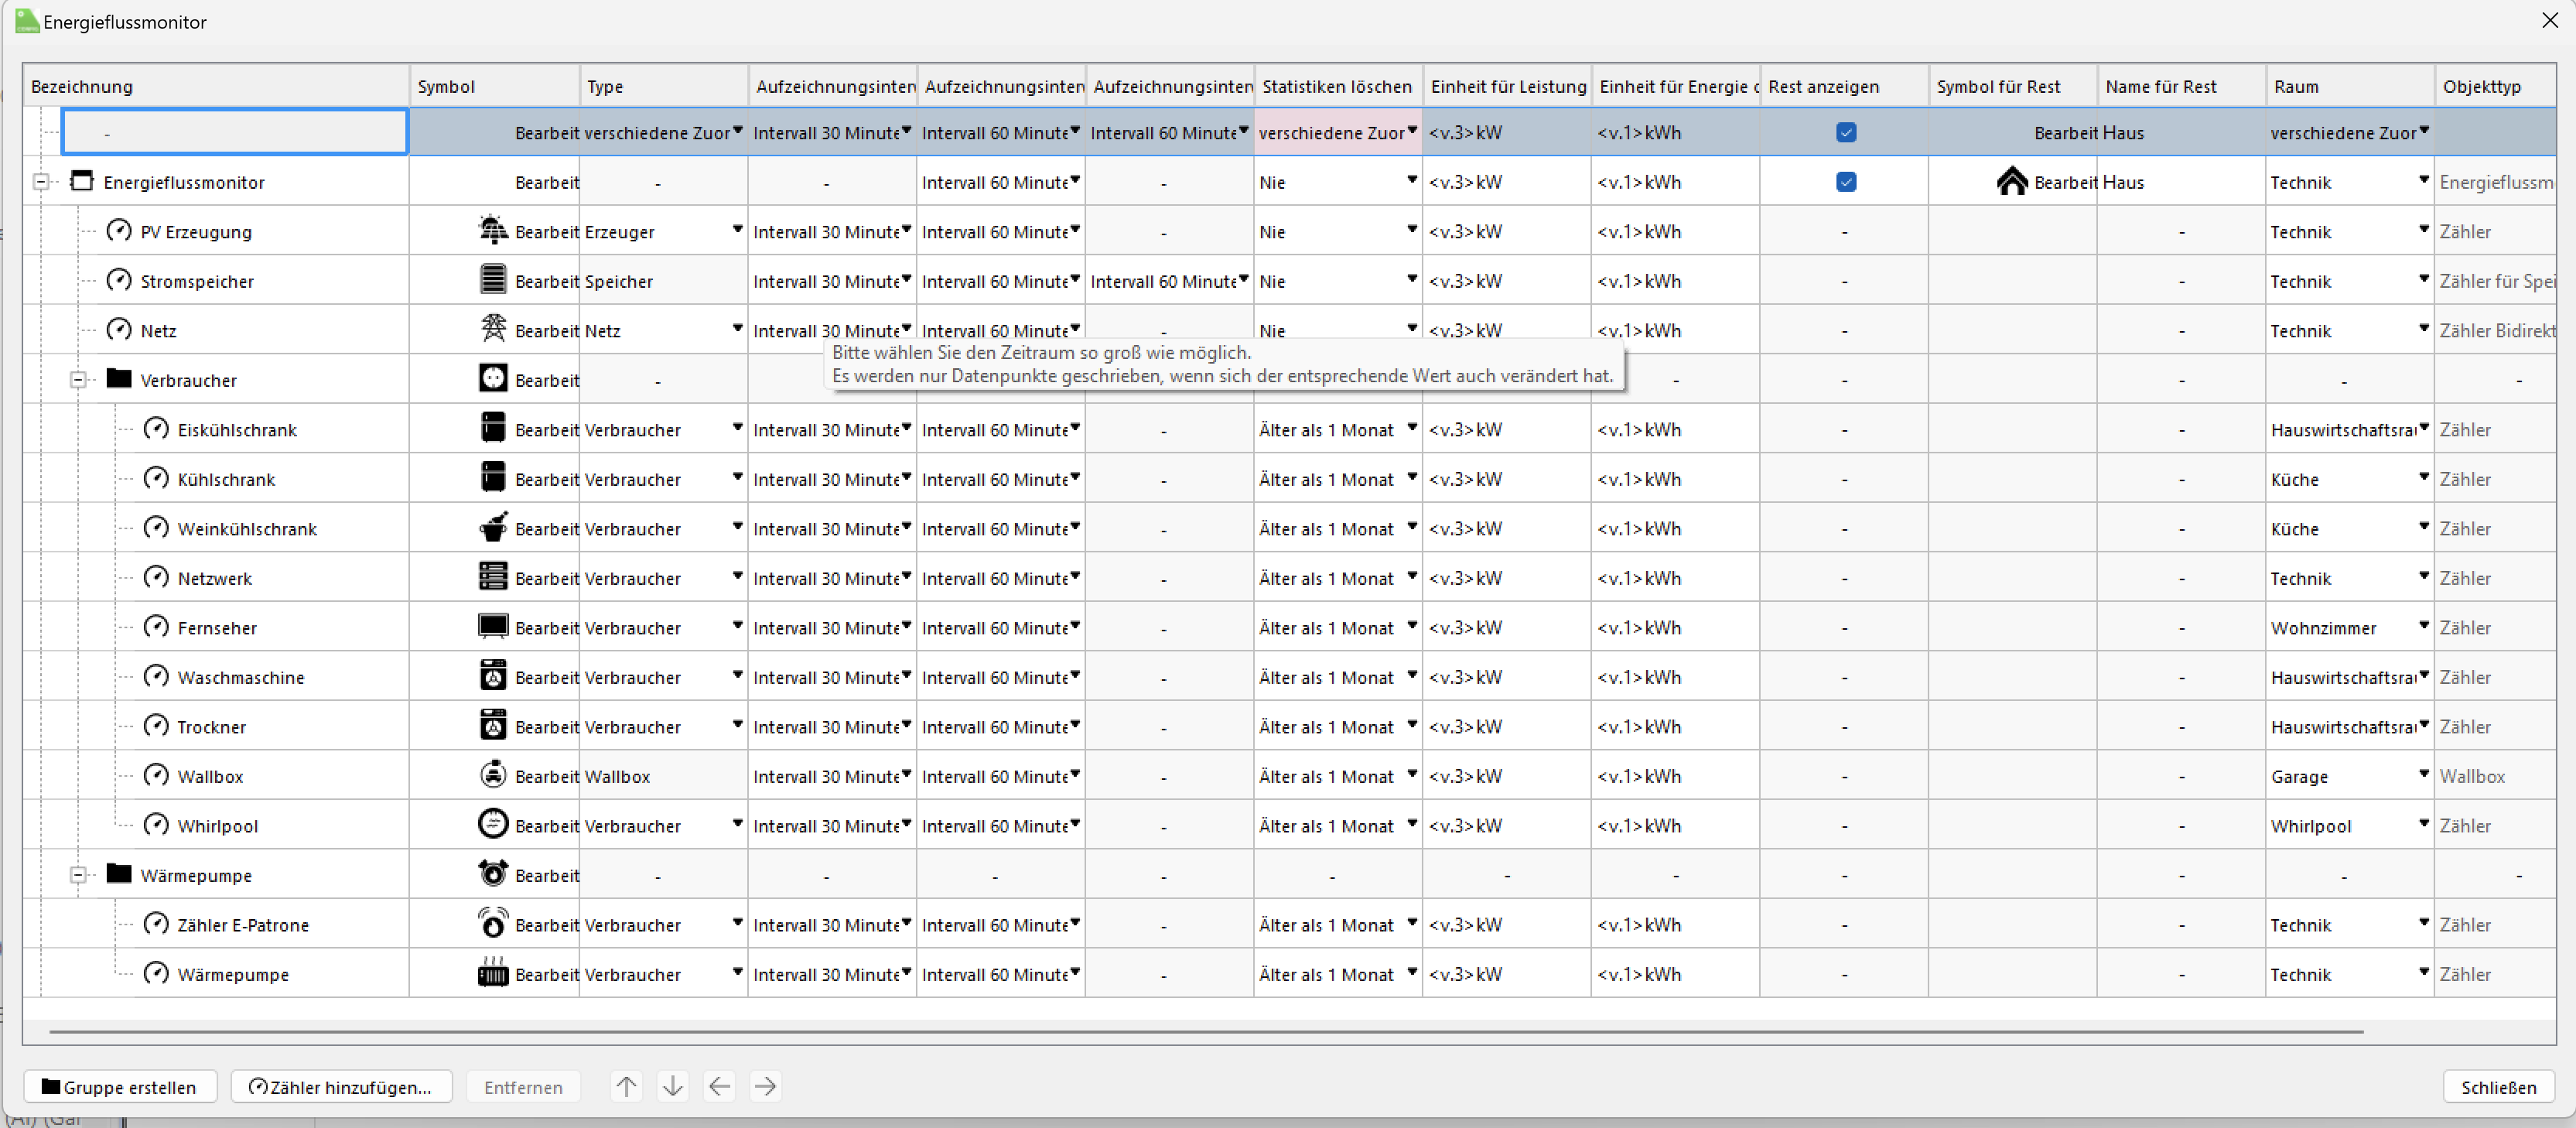Click the washing machine symbol for Waschmaschine
The width and height of the screenshot is (2576, 1128).
[493, 676]
